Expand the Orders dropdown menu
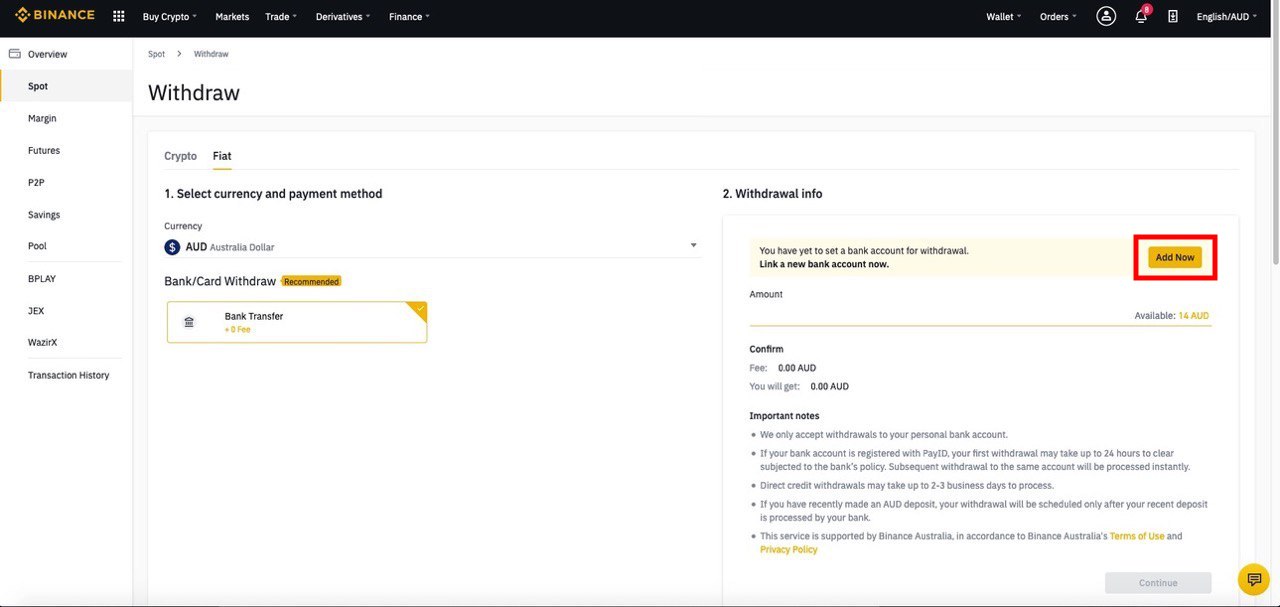 point(1058,17)
